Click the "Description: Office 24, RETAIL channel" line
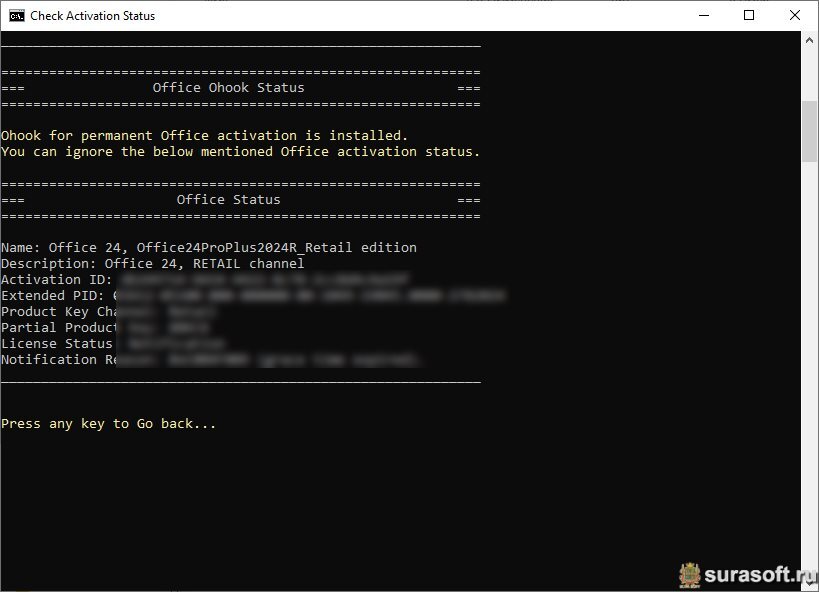The height and width of the screenshot is (592, 819). point(153,263)
